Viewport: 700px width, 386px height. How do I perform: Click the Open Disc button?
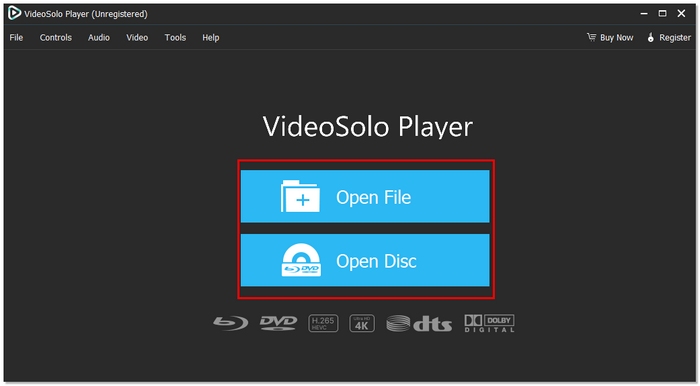click(x=365, y=260)
